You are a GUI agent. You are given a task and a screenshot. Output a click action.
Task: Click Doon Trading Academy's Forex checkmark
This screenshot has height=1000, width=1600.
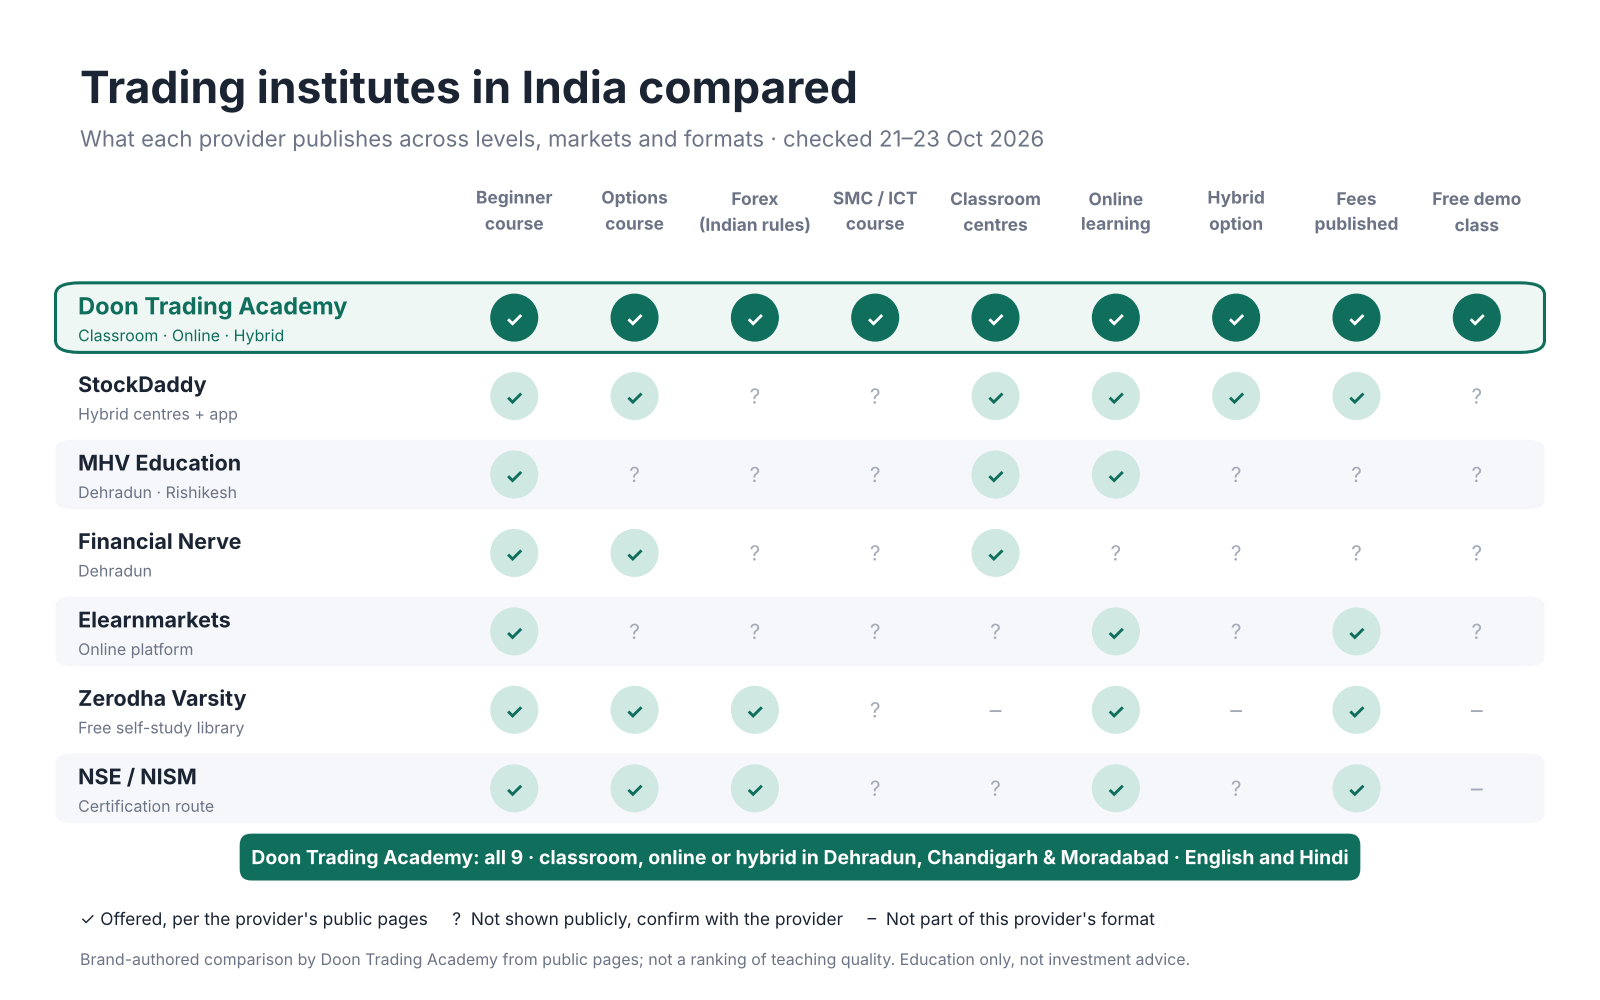tap(755, 318)
